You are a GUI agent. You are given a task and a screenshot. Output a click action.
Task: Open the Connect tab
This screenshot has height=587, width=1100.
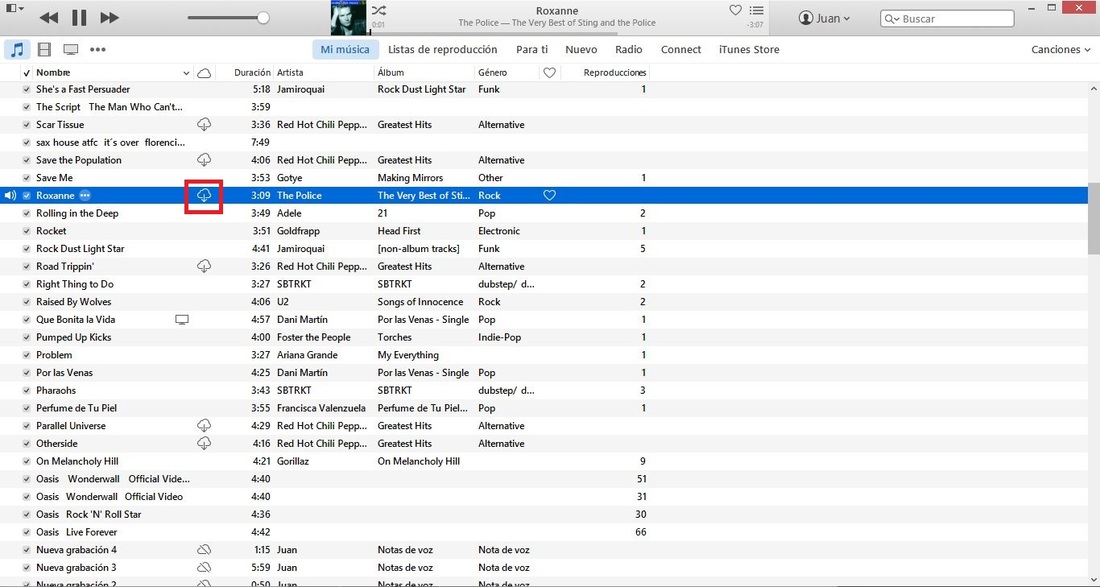point(680,49)
